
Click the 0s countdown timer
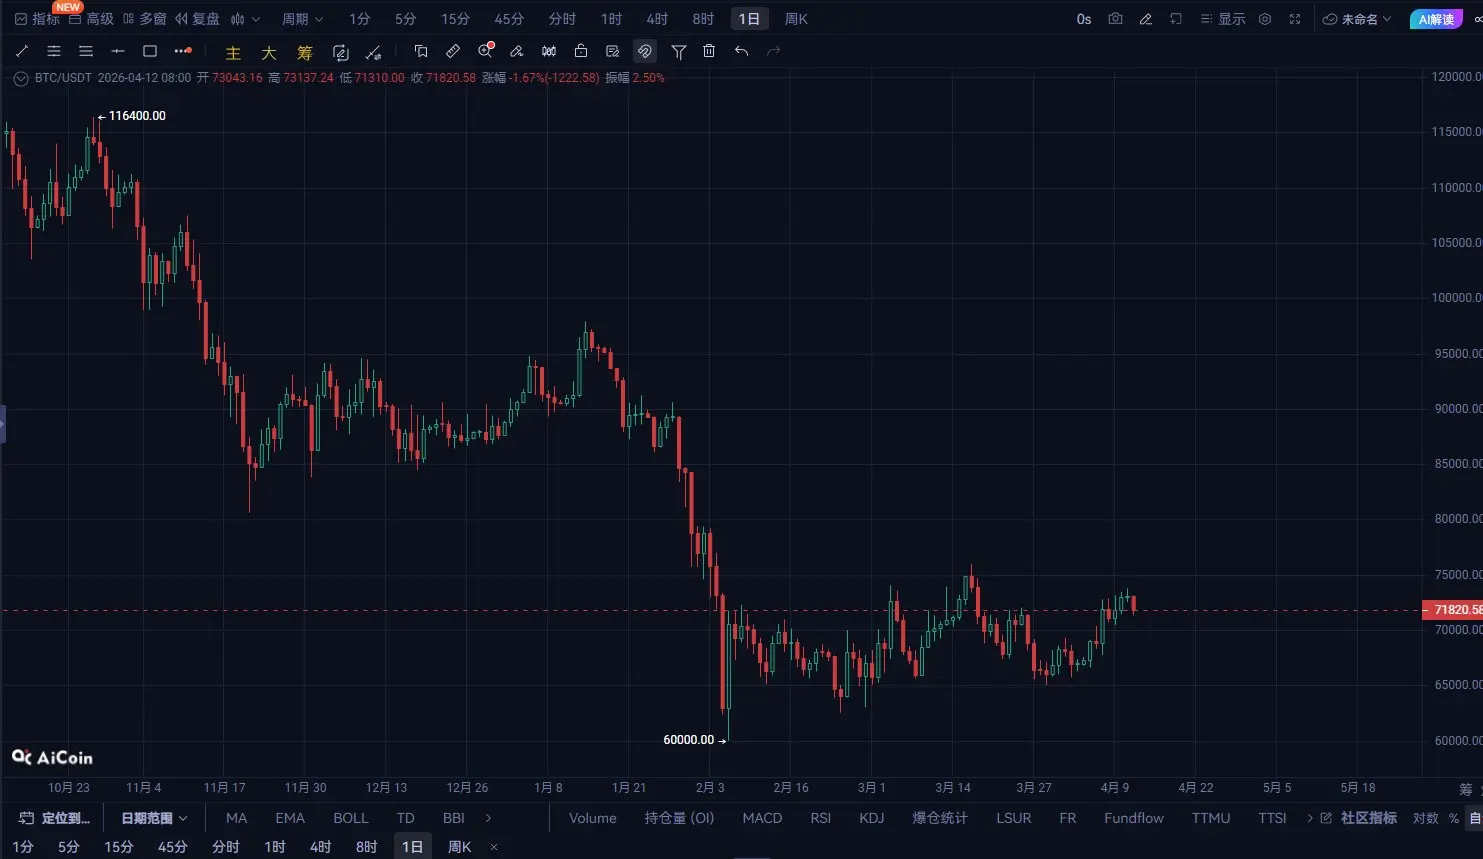coord(1084,19)
